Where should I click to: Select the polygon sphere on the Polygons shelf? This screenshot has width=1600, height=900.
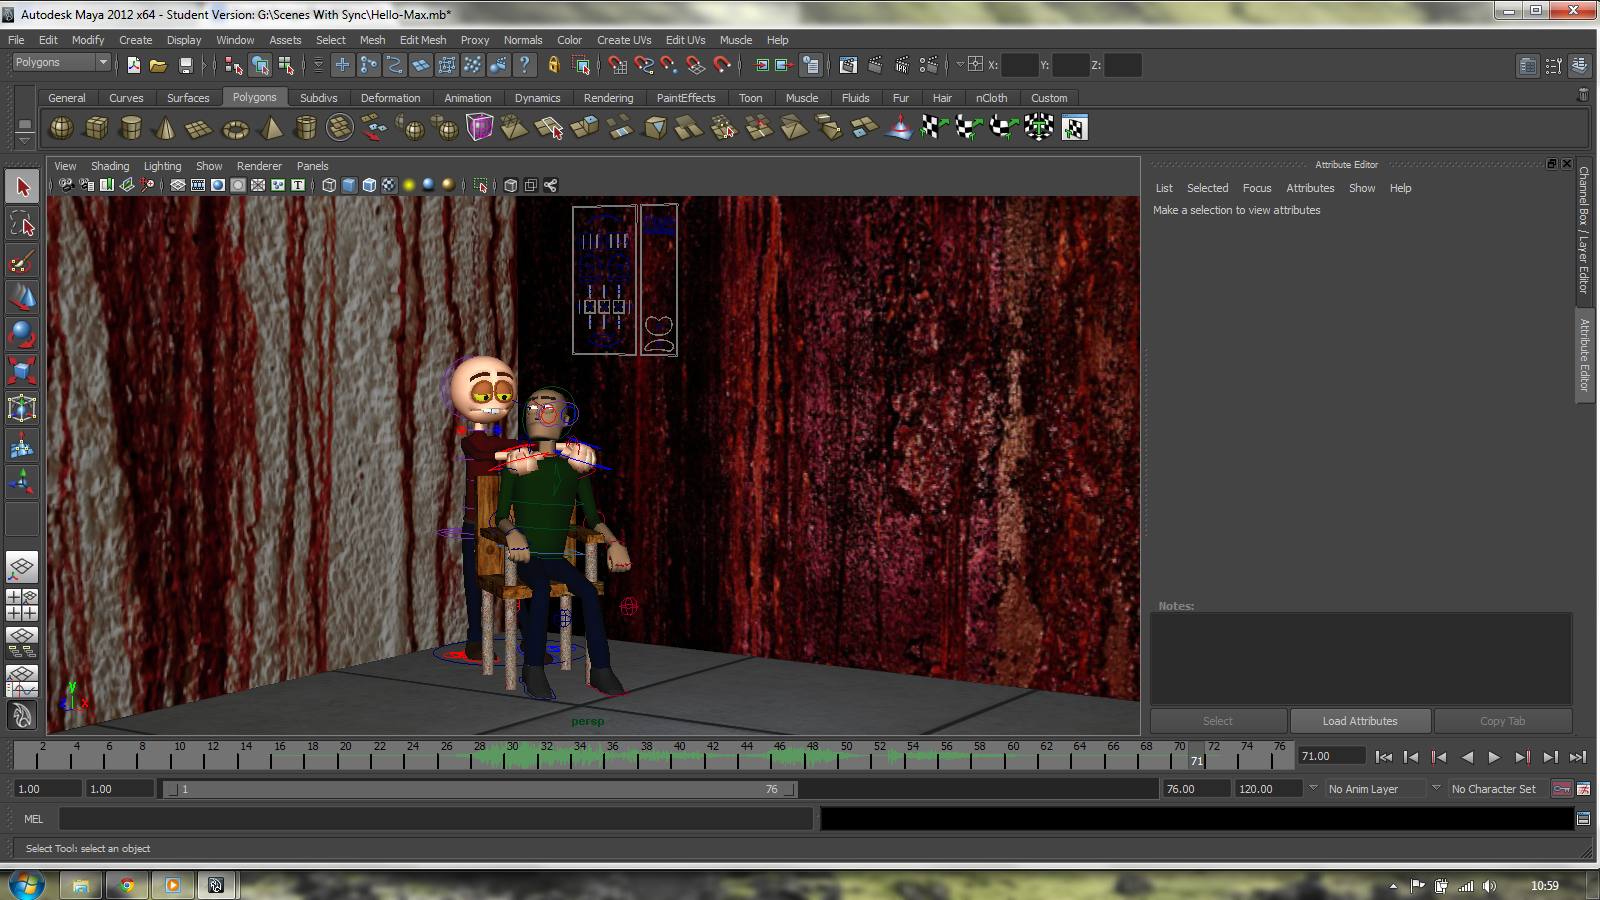[61, 128]
